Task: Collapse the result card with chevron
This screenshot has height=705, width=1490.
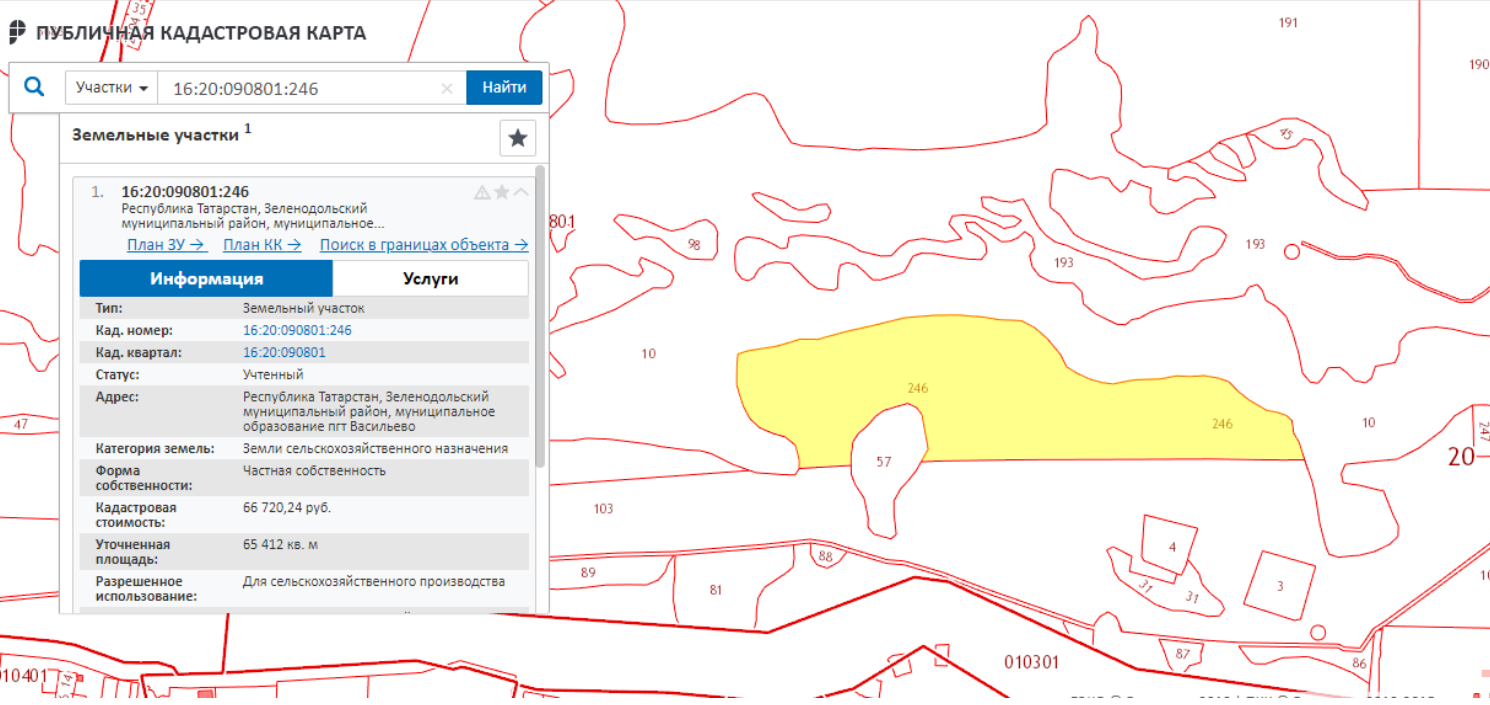Action: pos(521,192)
